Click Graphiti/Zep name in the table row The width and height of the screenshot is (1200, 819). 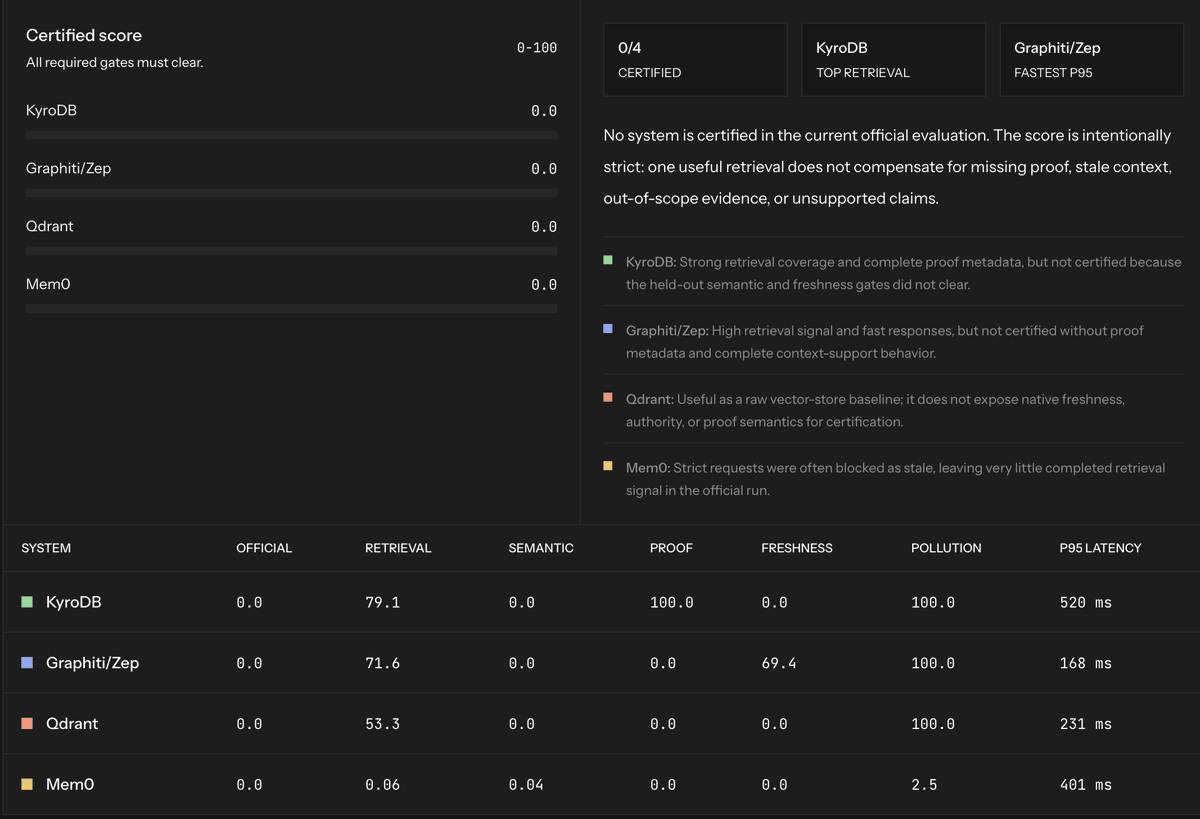tap(92, 663)
